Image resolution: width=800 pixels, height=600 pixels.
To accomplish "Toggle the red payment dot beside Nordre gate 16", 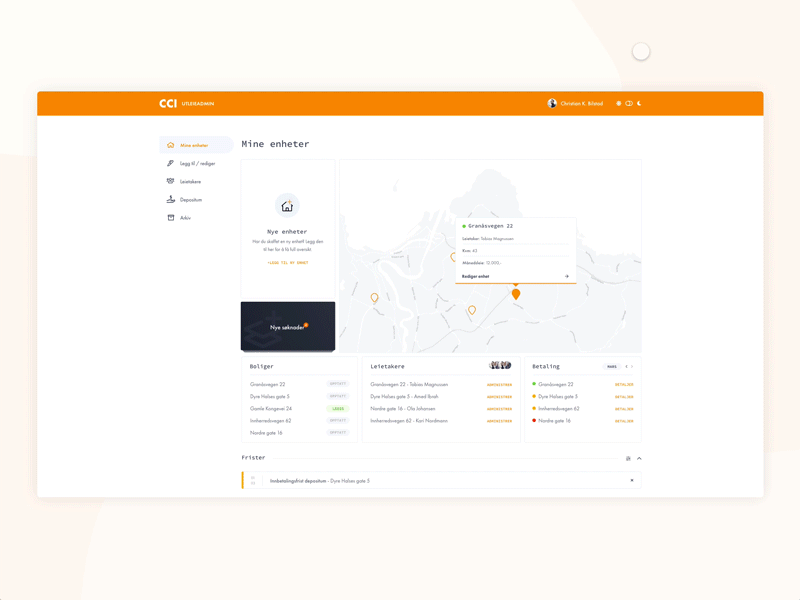I will [534, 420].
